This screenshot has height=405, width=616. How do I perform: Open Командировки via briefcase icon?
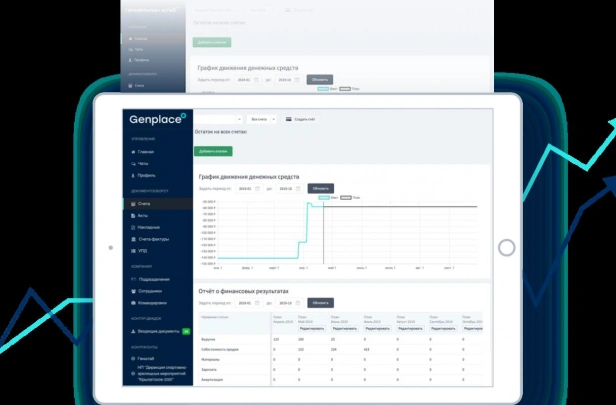[x=133, y=303]
